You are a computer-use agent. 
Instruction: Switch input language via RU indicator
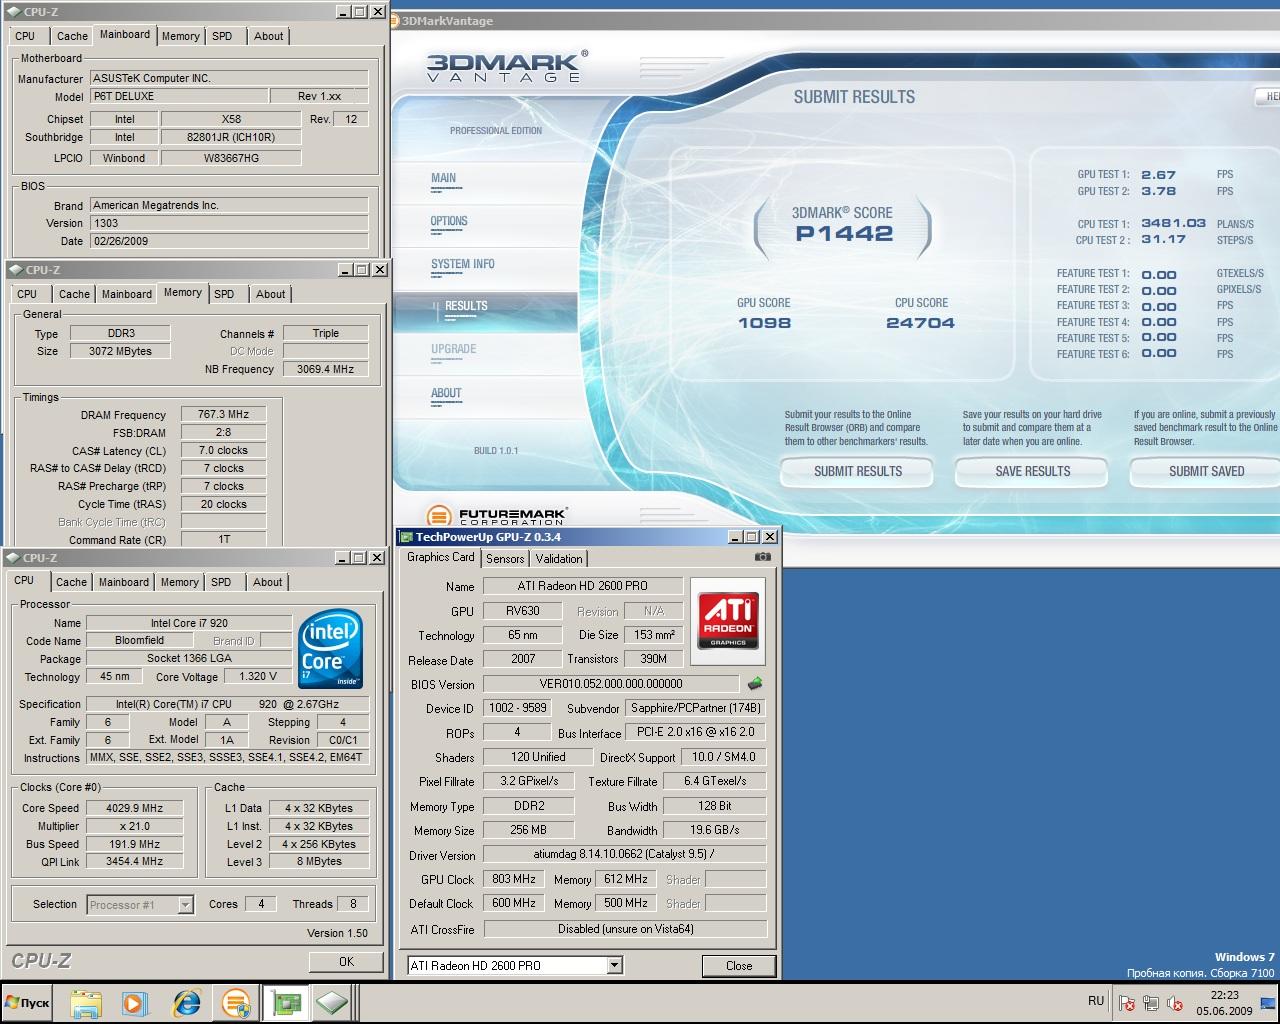point(1096,1001)
